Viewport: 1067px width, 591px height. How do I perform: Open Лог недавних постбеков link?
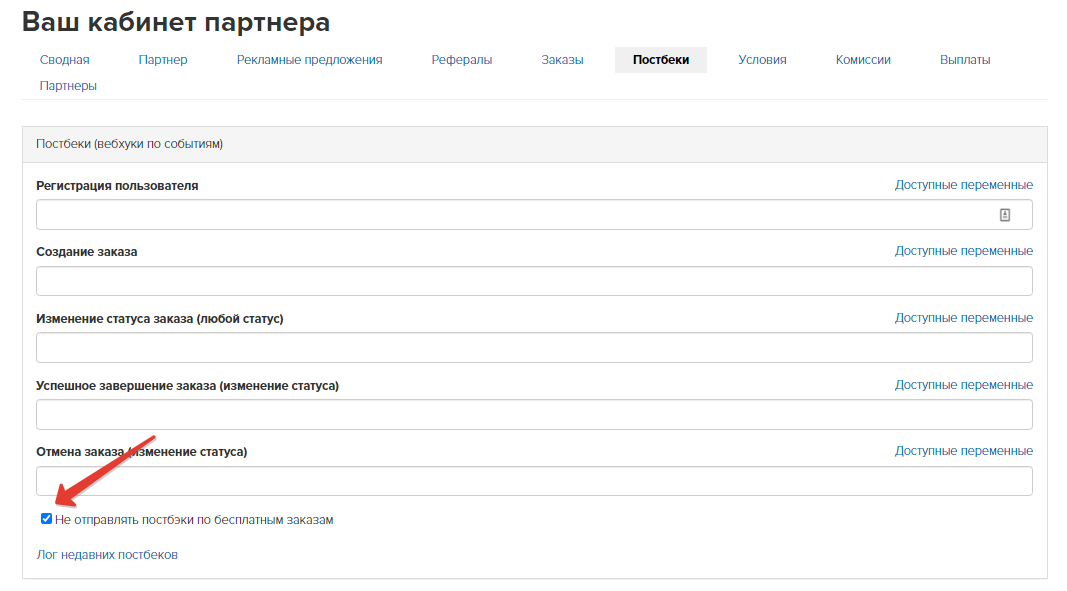pyautogui.click(x=107, y=555)
